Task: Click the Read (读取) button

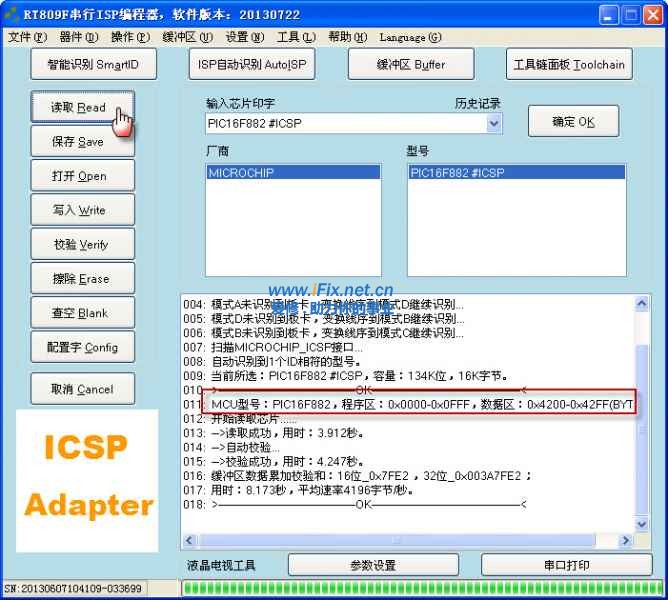Action: pyautogui.click(x=78, y=108)
